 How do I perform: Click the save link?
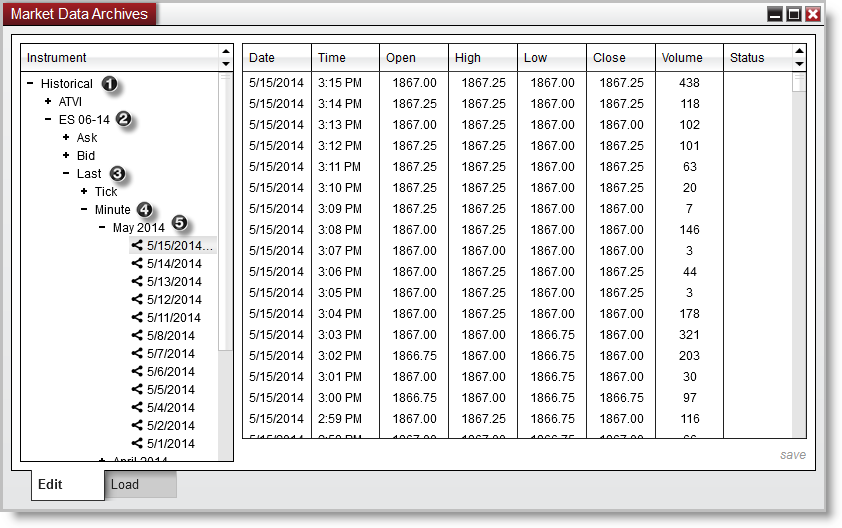pyautogui.click(x=792, y=455)
